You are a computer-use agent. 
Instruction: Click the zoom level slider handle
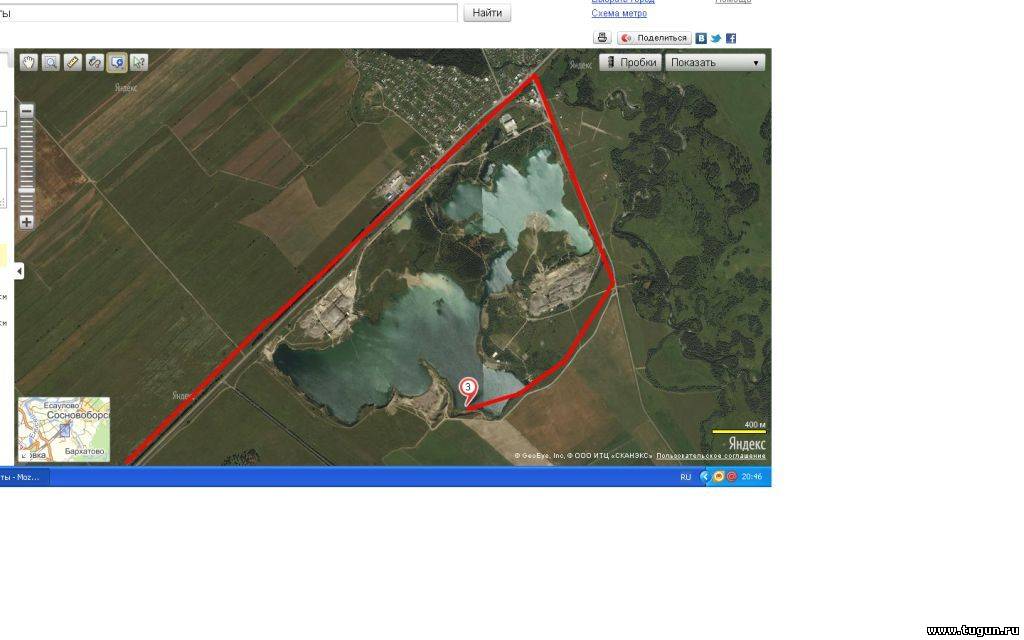(26, 190)
